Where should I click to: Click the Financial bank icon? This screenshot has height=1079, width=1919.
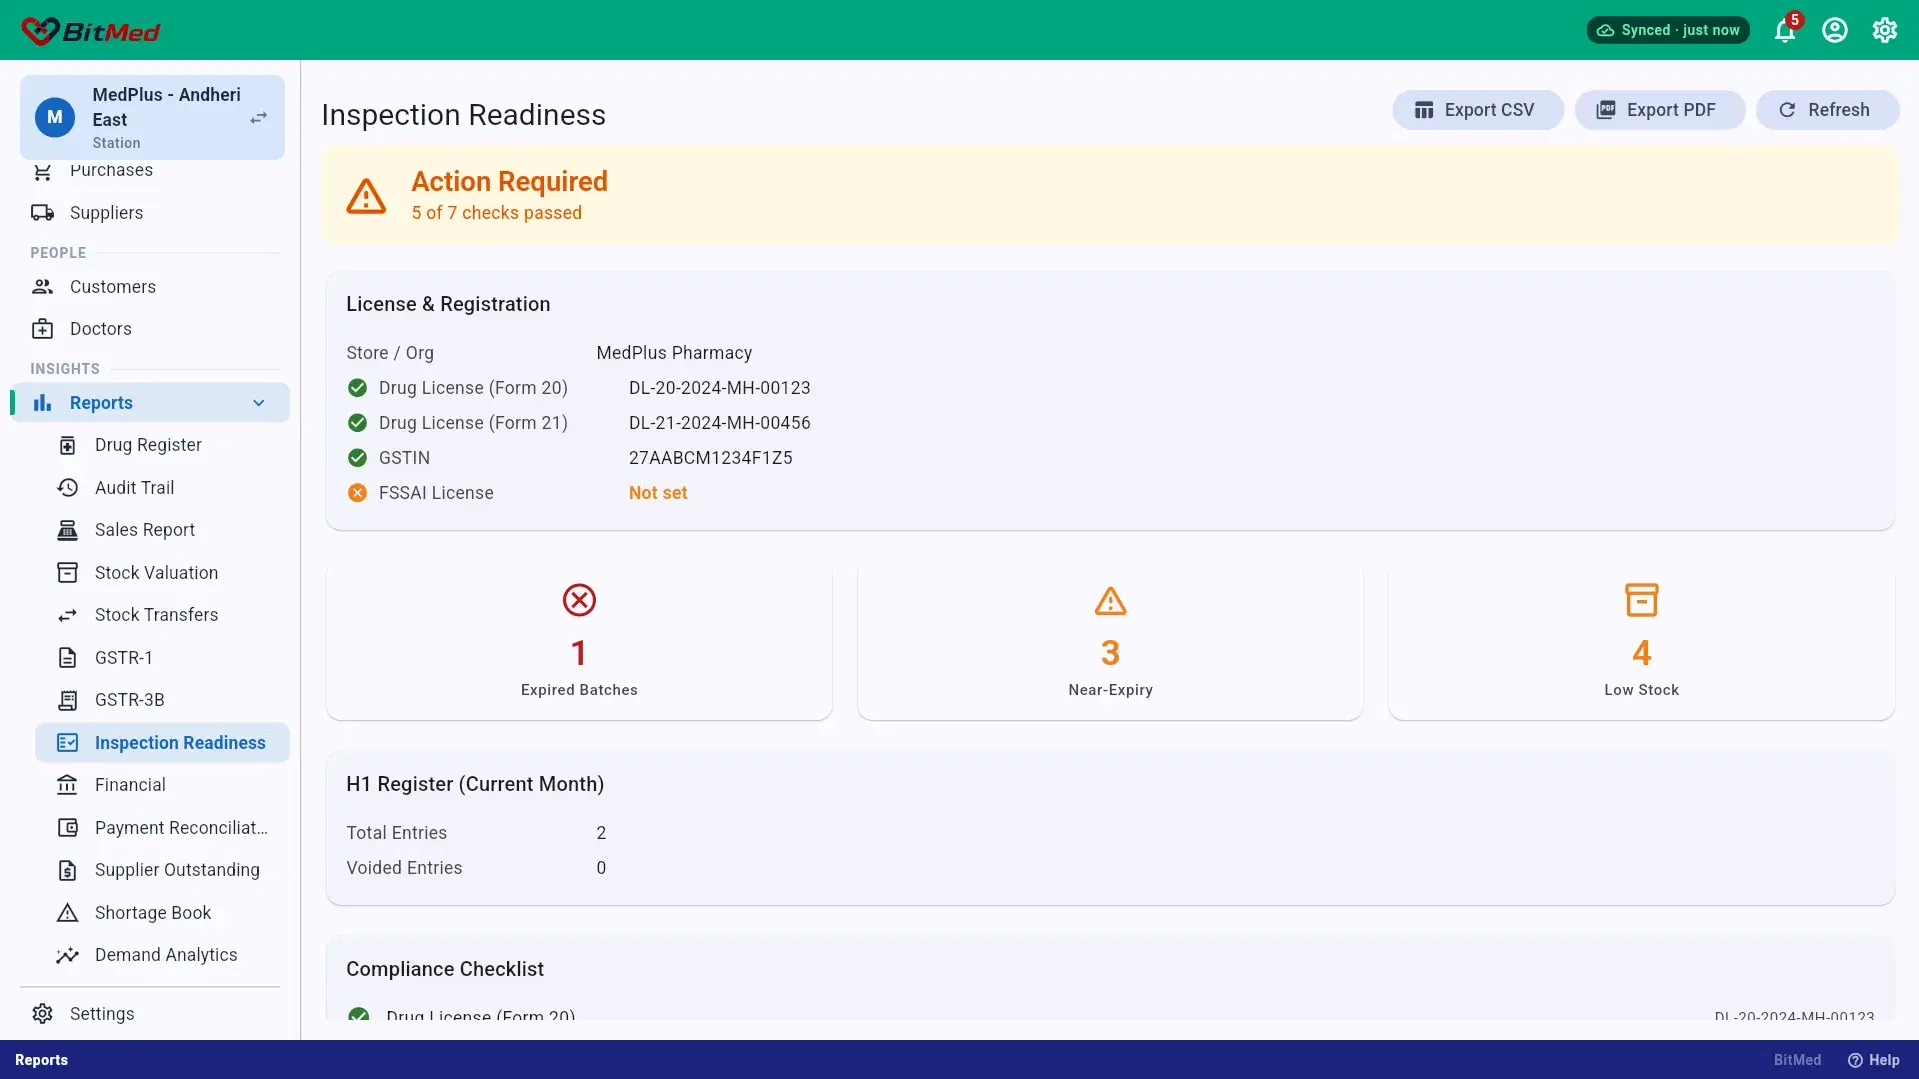click(x=67, y=785)
